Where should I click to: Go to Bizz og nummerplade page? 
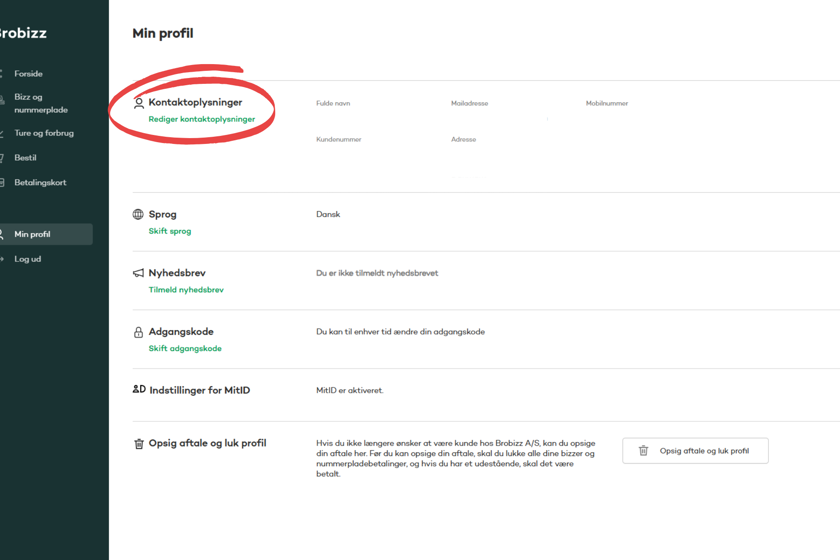[40, 103]
